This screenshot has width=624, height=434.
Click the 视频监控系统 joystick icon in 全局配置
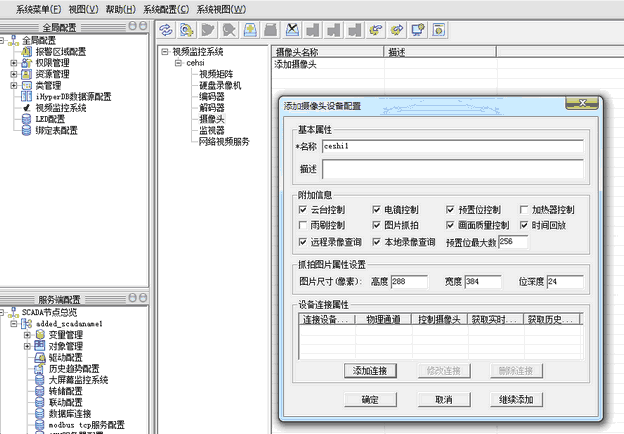pyautogui.click(x=27, y=108)
